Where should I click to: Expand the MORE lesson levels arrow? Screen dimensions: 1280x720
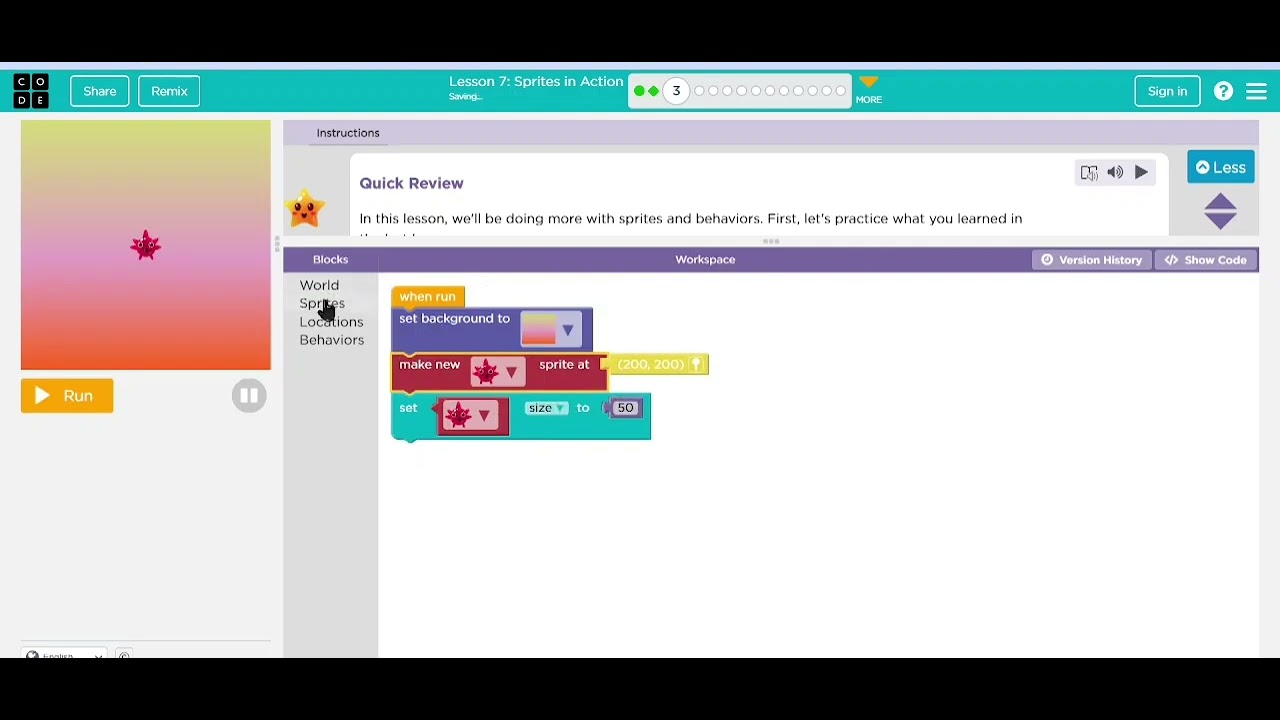pyautogui.click(x=868, y=89)
